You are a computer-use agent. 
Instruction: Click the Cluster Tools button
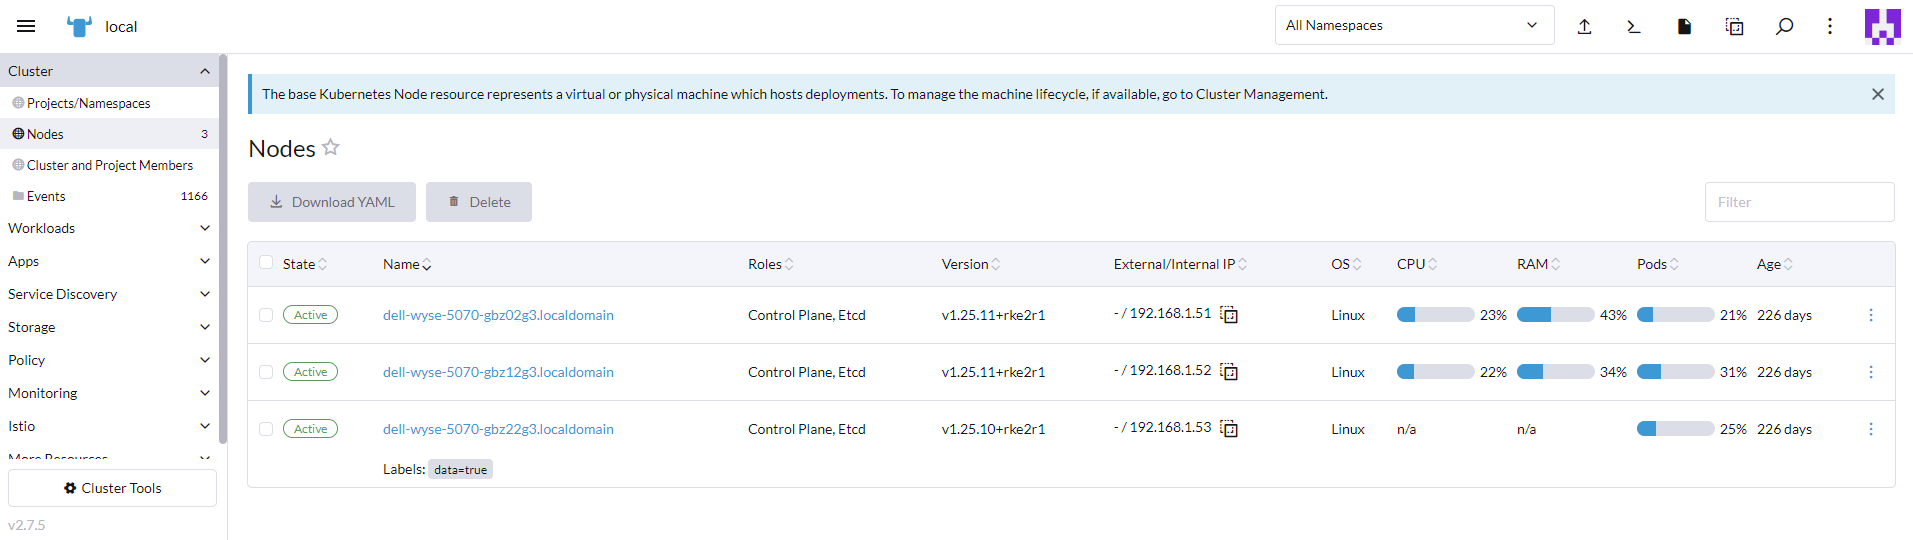click(112, 488)
